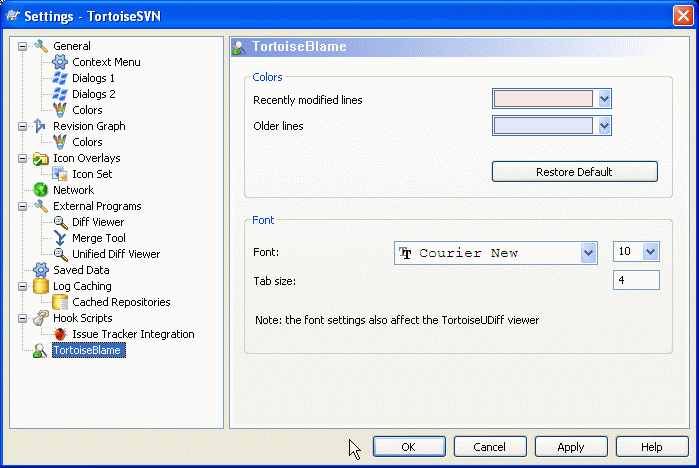The image size is (699, 468).
Task: Collapse the Revision Graph tree node
Action: click(x=22, y=126)
